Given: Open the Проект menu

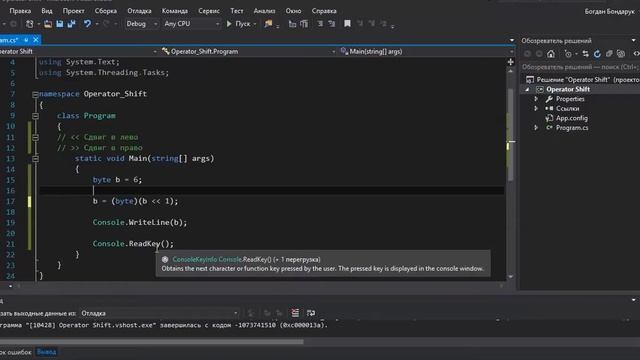Looking at the screenshot, I should pos(73,11).
